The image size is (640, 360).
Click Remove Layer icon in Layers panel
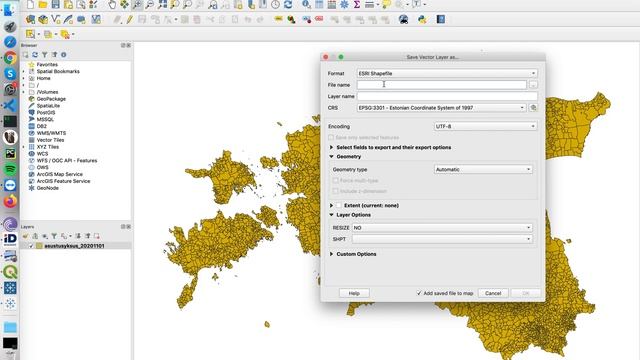[x=97, y=236]
